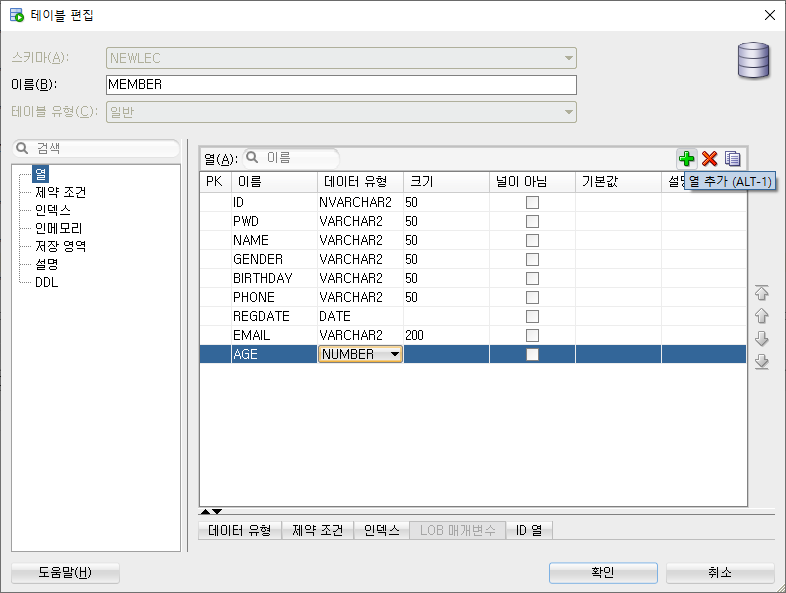Click the EMAIL name cell
The image size is (786, 593).
274,335
